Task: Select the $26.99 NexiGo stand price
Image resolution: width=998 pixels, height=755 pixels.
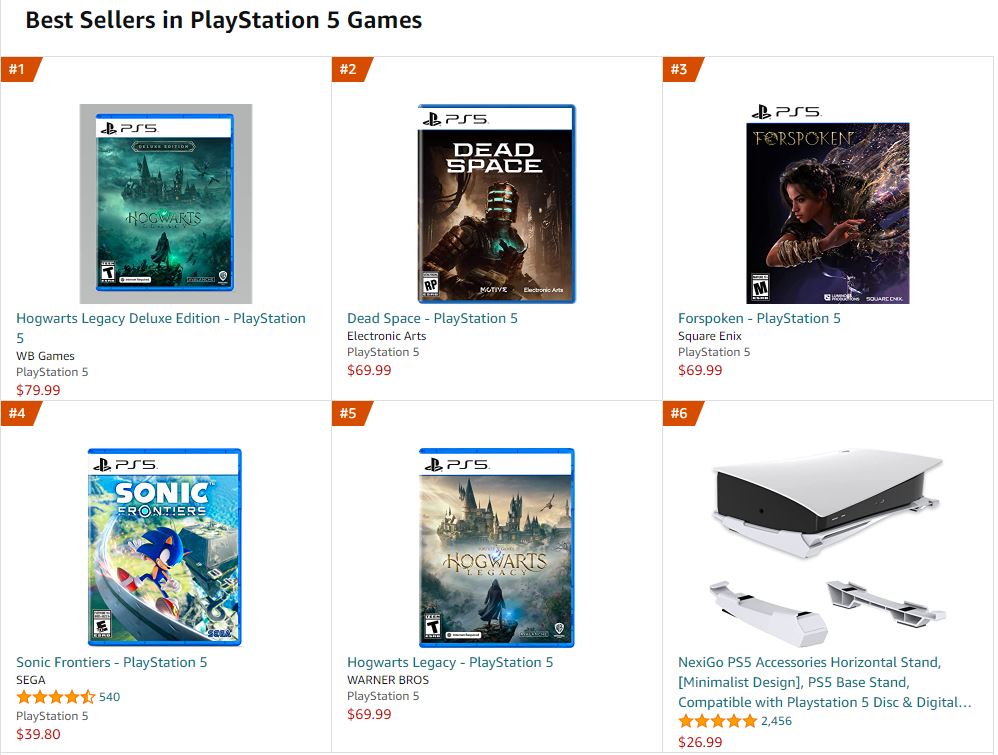Action: point(700,742)
